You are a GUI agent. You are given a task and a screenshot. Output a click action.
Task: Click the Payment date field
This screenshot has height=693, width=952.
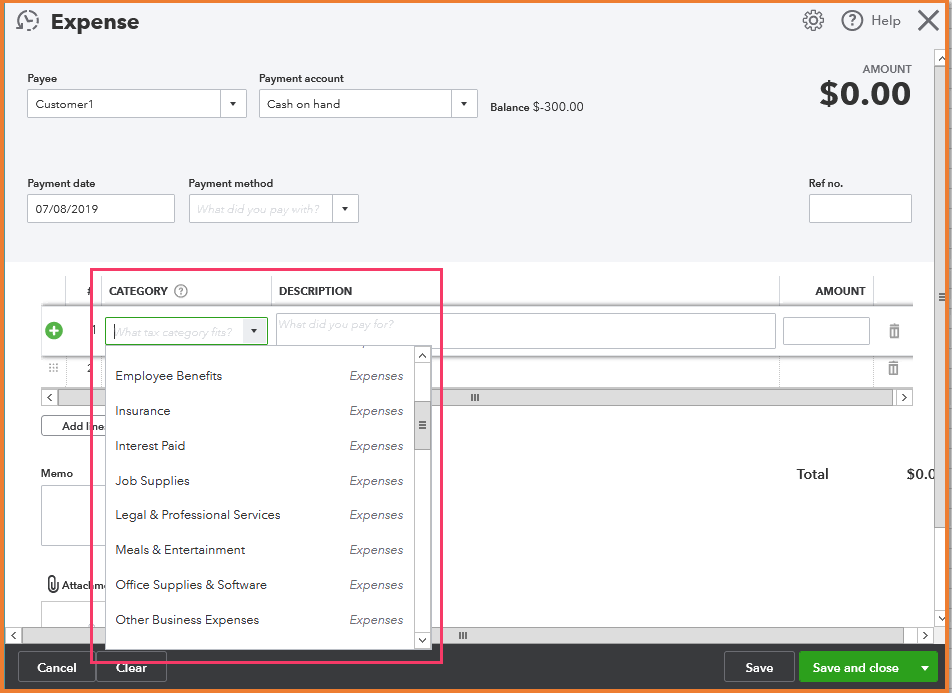tap(101, 209)
